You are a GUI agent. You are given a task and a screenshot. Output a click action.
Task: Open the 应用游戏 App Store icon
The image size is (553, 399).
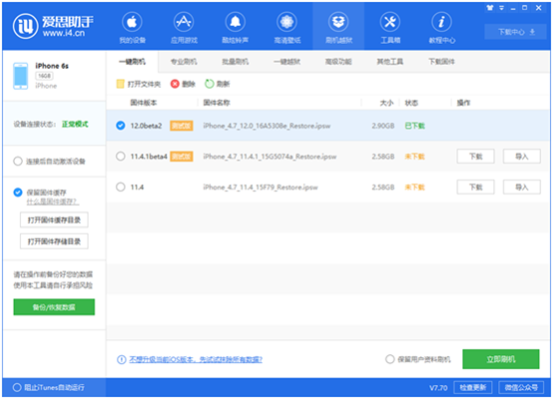click(184, 28)
